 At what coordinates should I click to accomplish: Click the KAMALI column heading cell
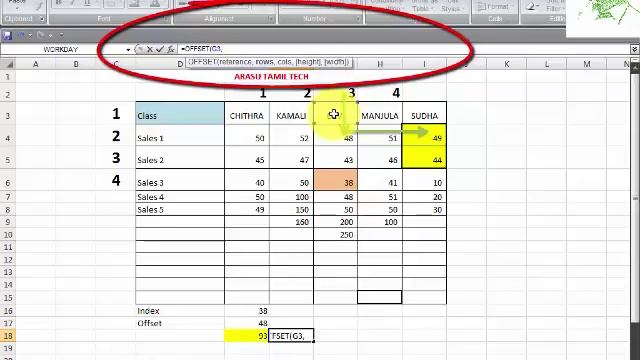(x=291, y=113)
